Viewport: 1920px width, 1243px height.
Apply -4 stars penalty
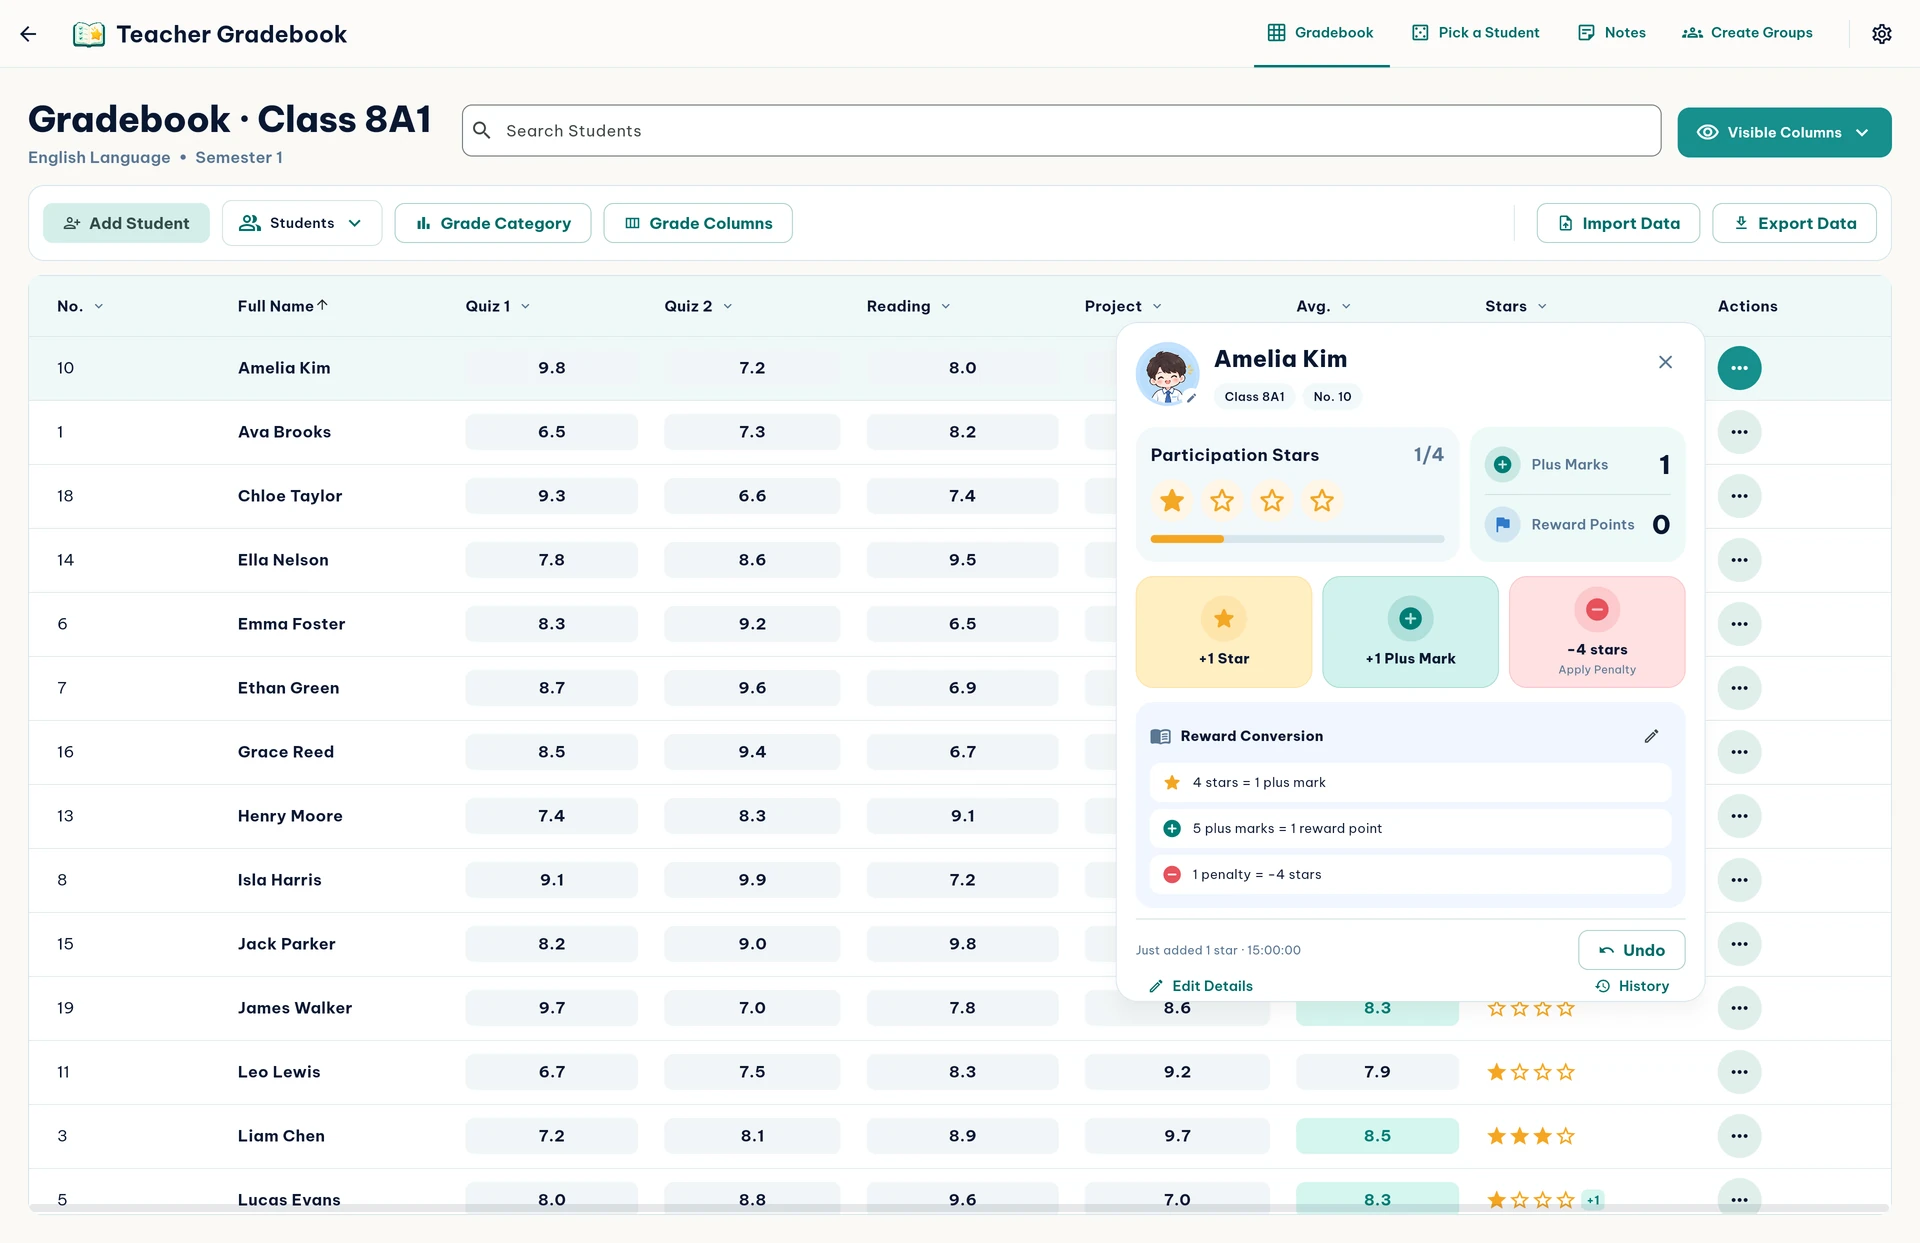click(x=1597, y=632)
